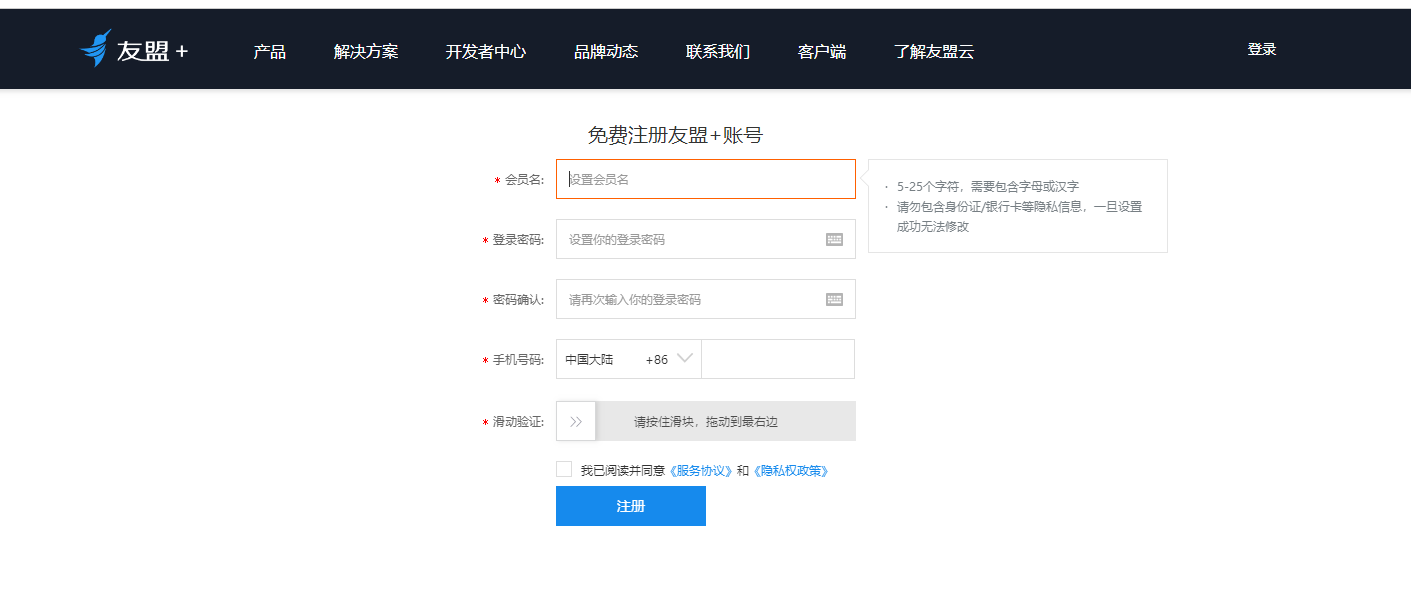Click the 登录密码 input field
The height and width of the screenshot is (601, 1411).
pos(706,239)
